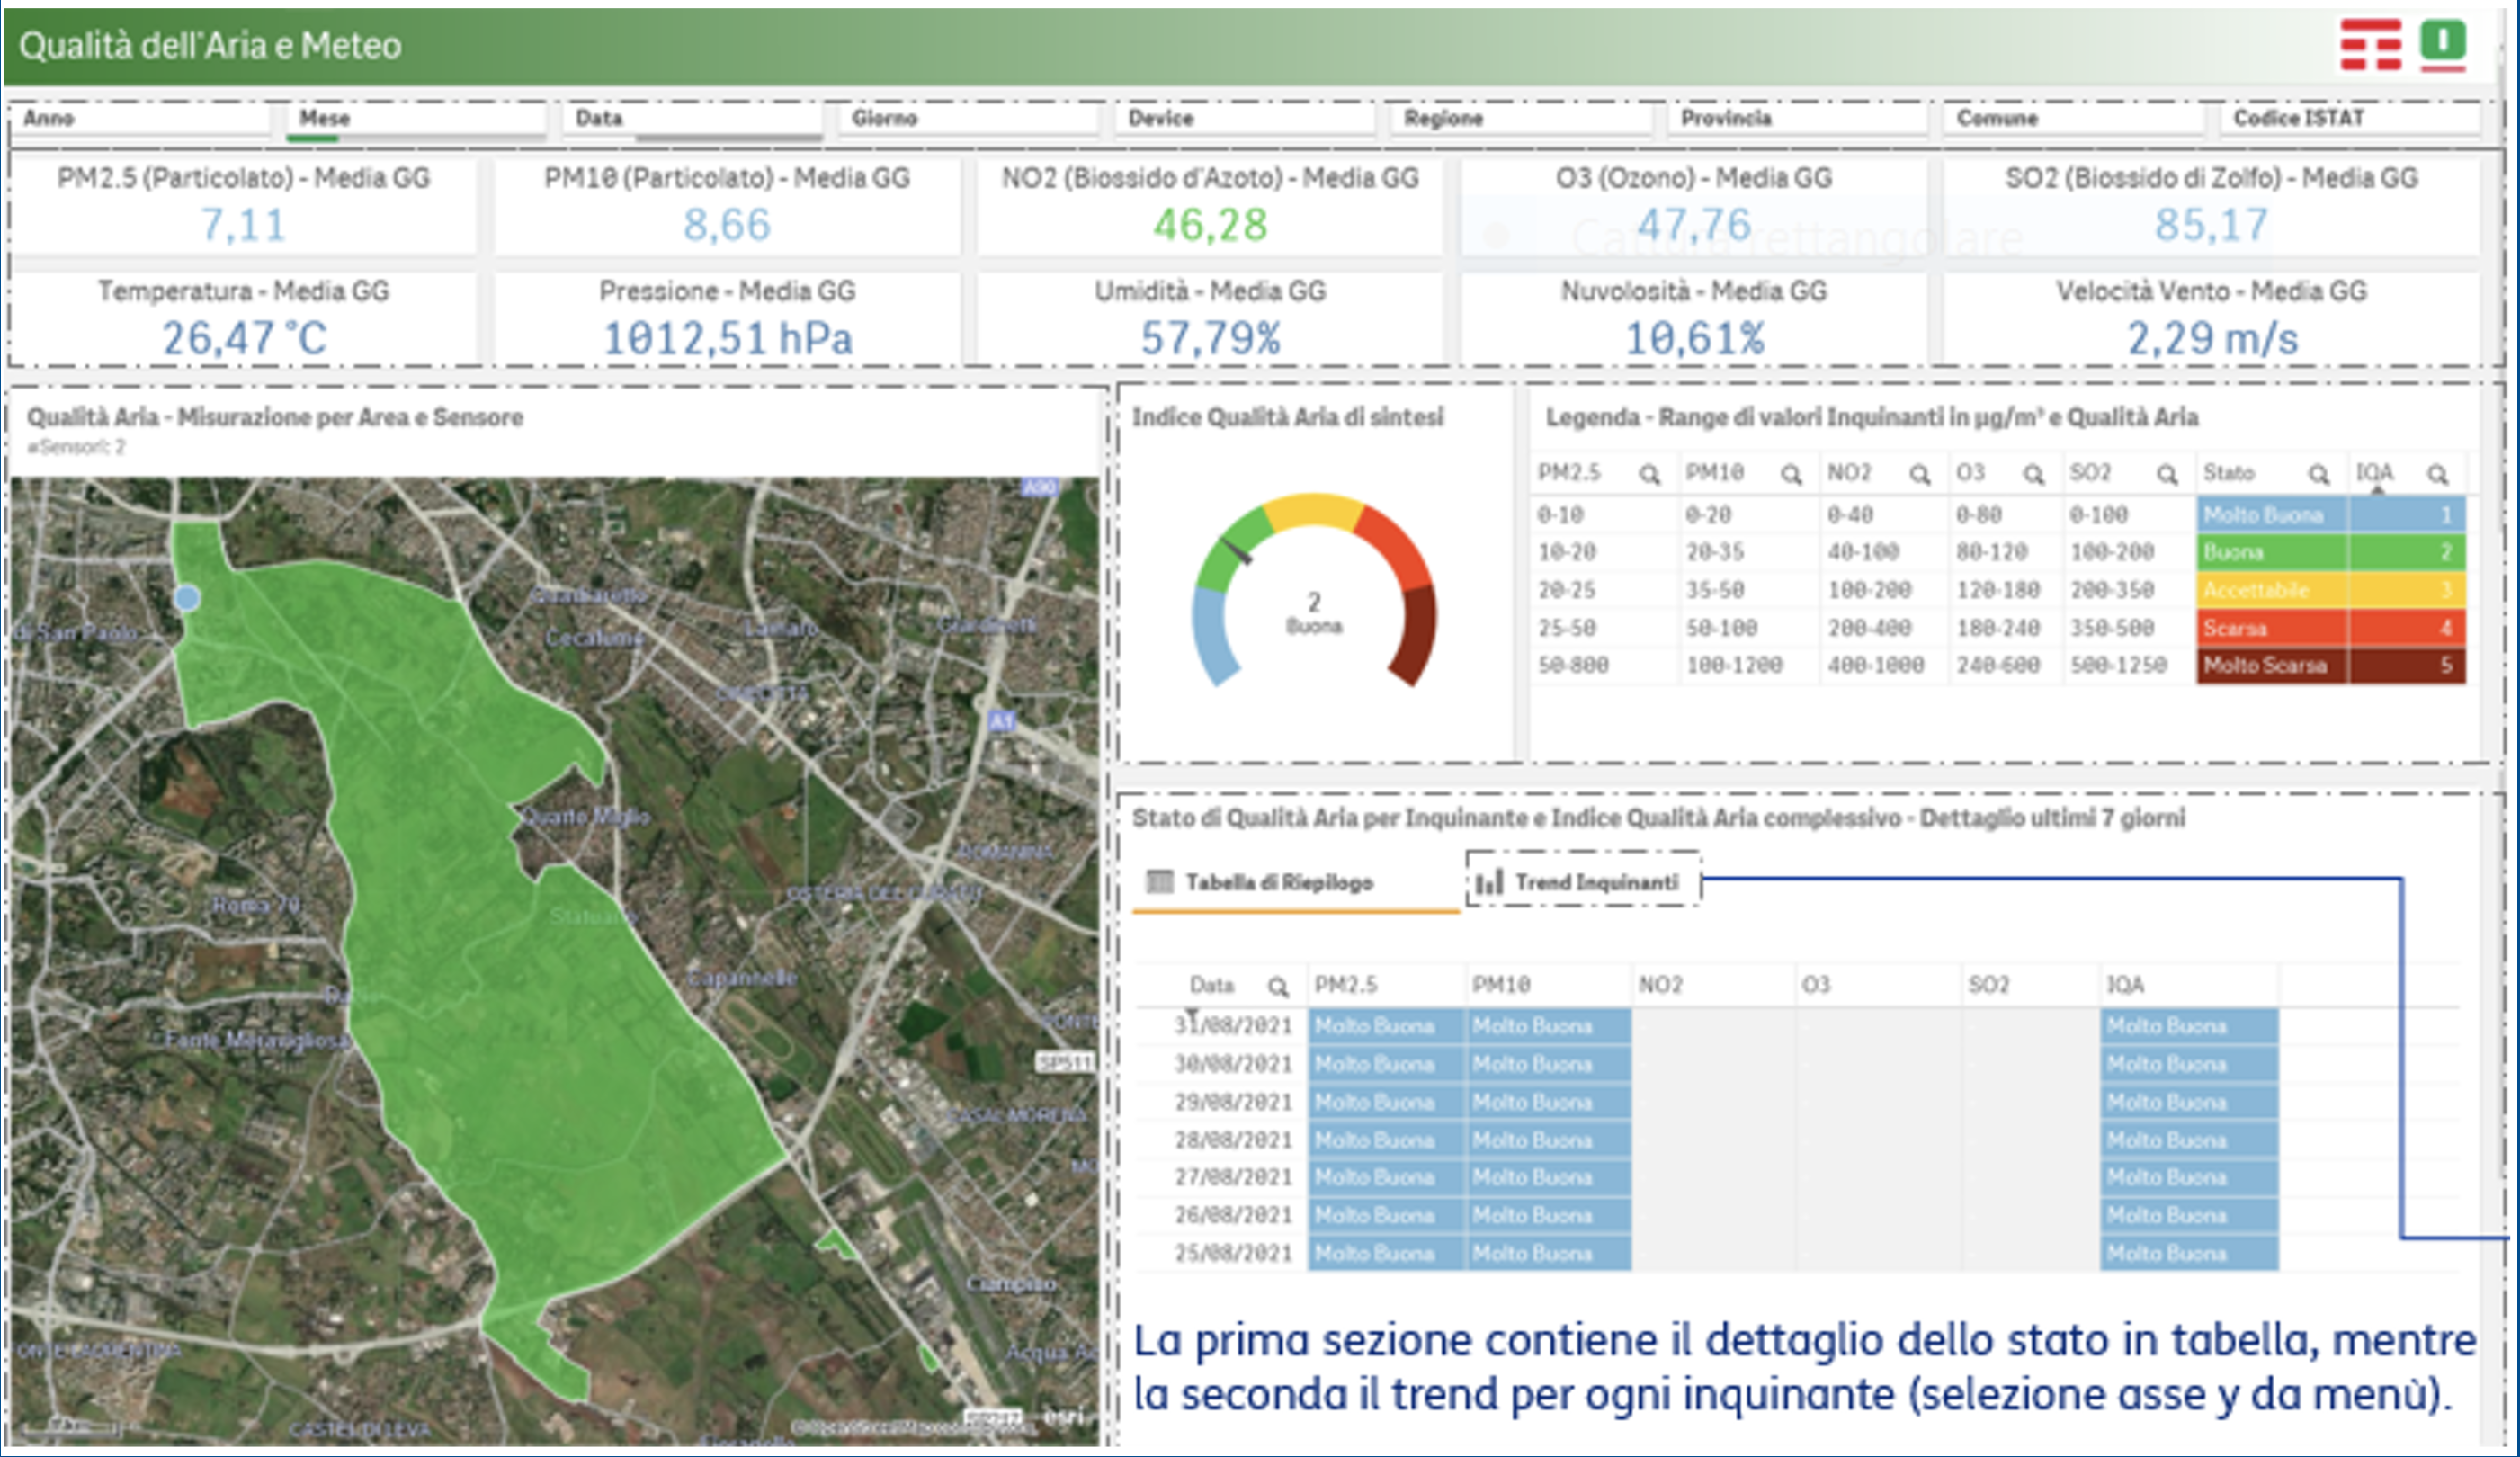Open the Anno filter dropdown
The image size is (2520, 1457).
click(140, 119)
